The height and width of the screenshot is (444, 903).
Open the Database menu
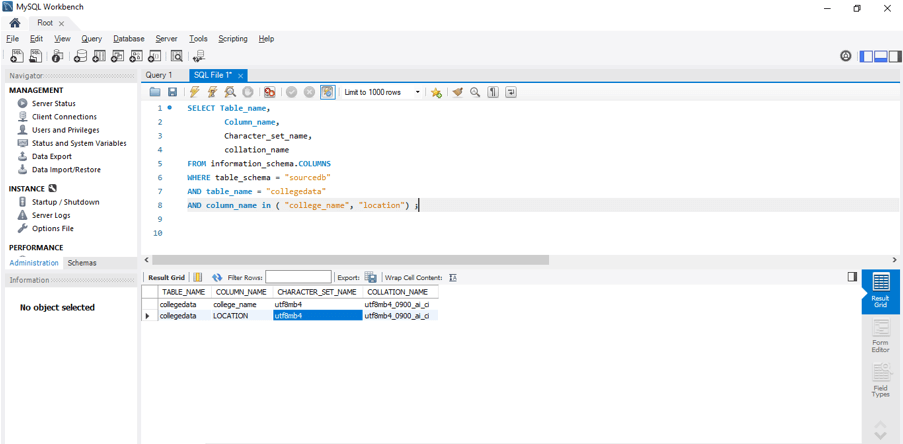pyautogui.click(x=128, y=39)
